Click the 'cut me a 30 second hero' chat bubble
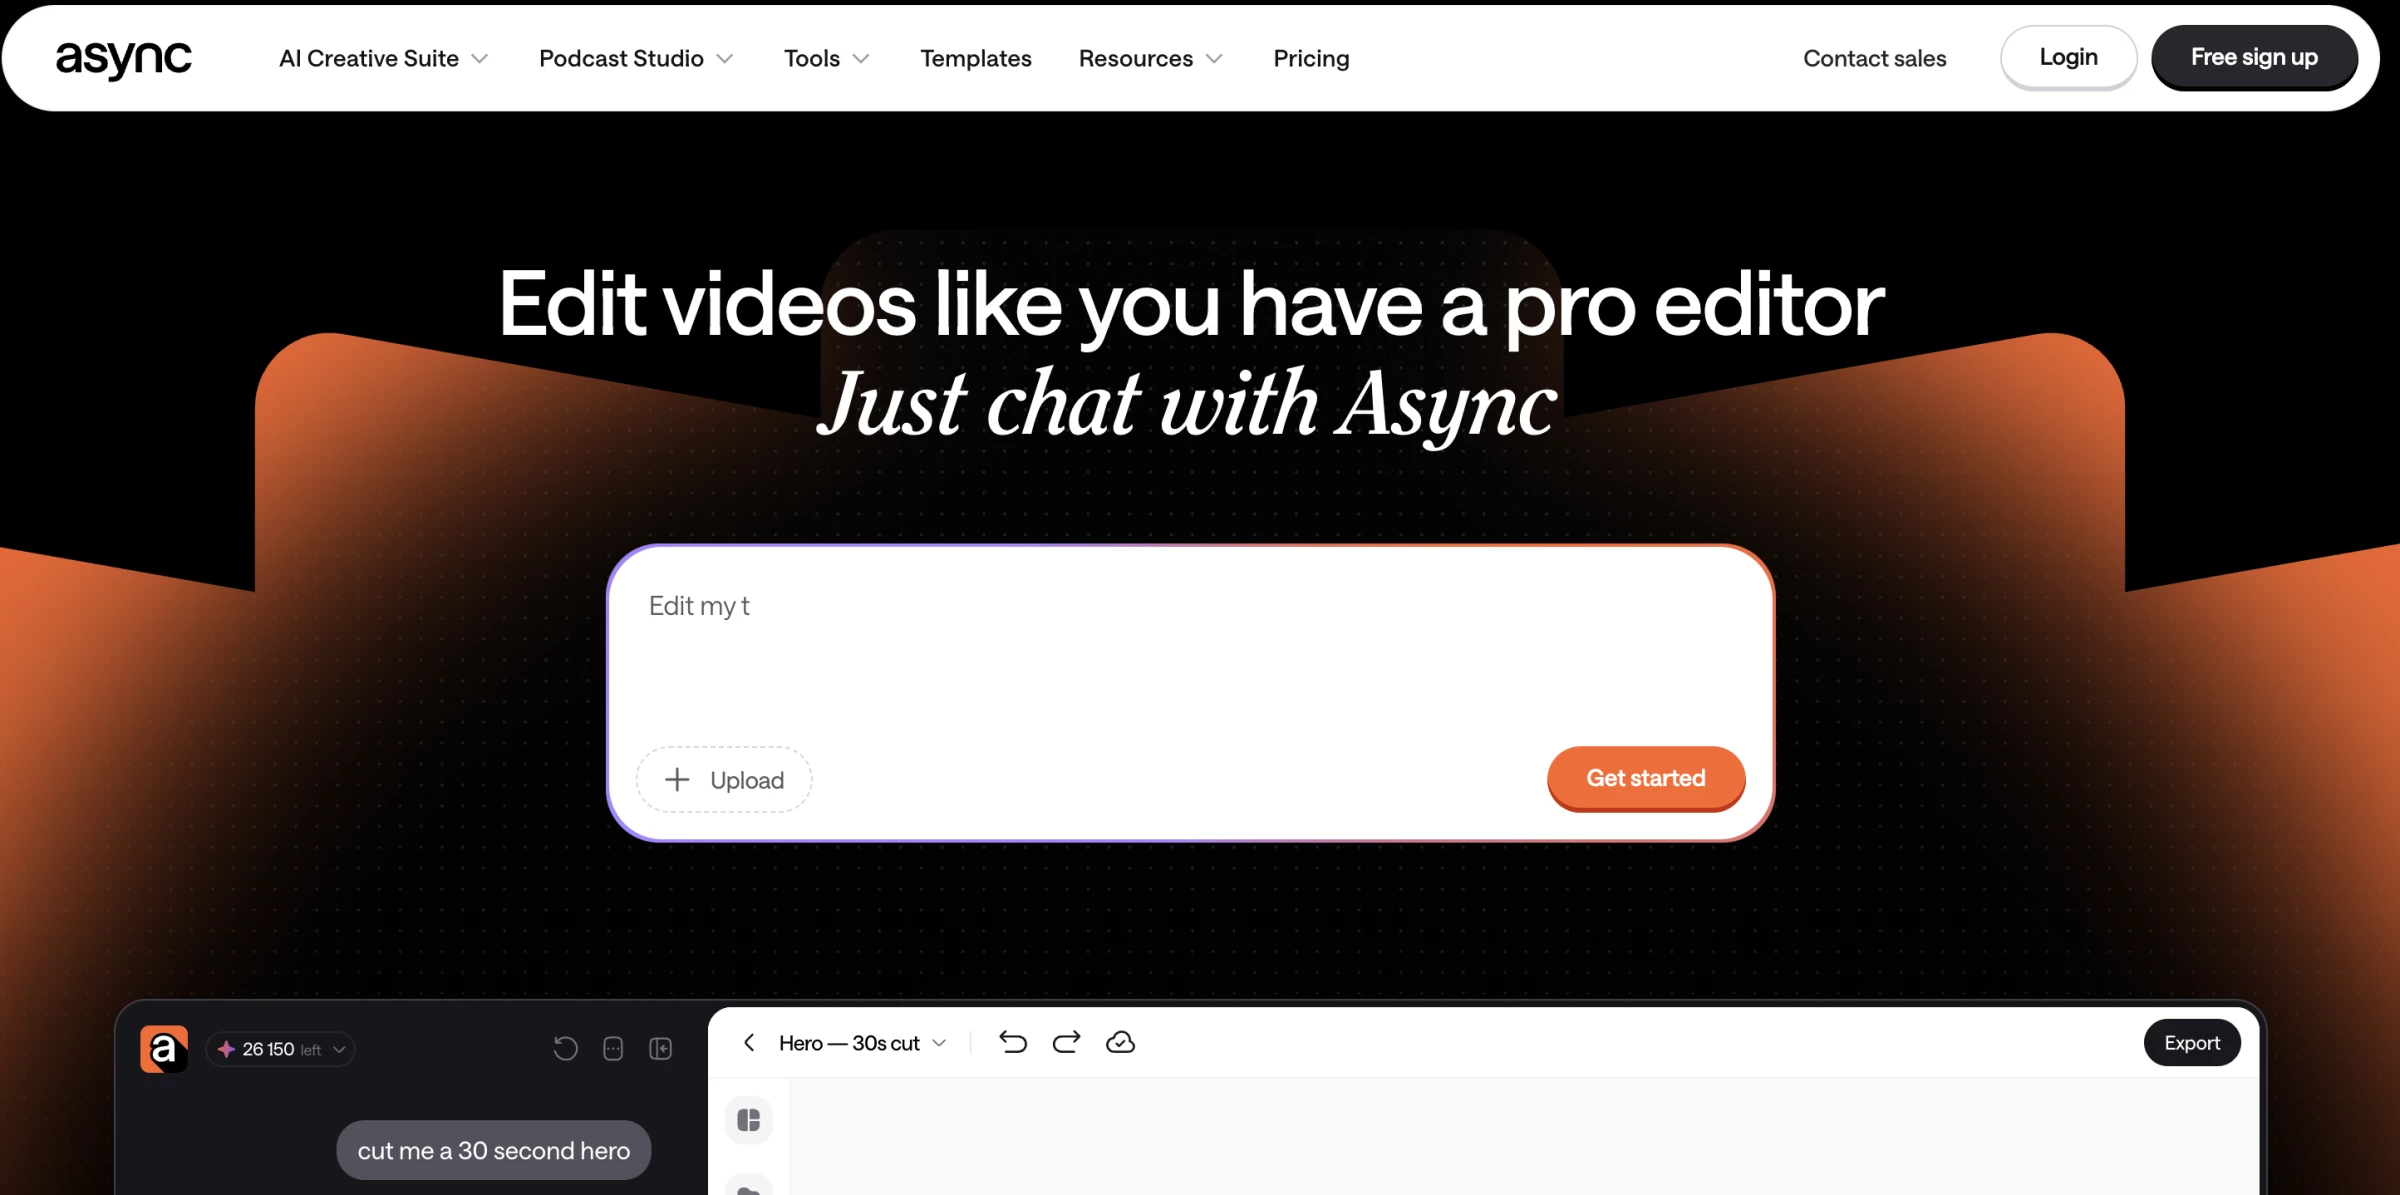The width and height of the screenshot is (2400, 1195). 493,1150
